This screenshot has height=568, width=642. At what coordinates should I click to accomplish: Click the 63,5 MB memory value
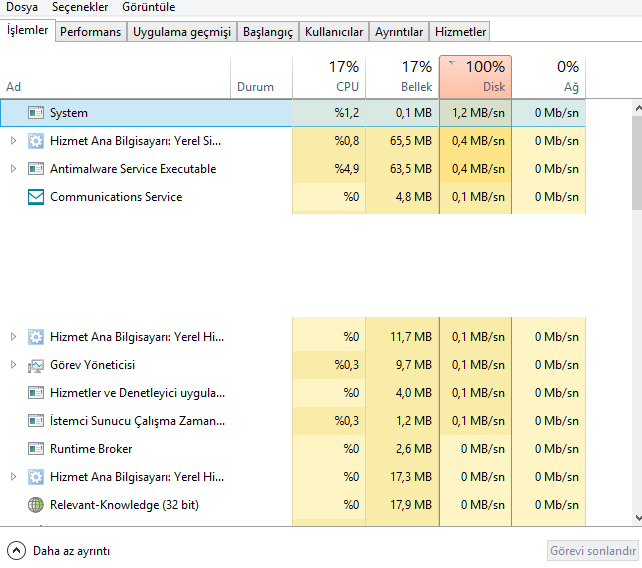point(411,169)
